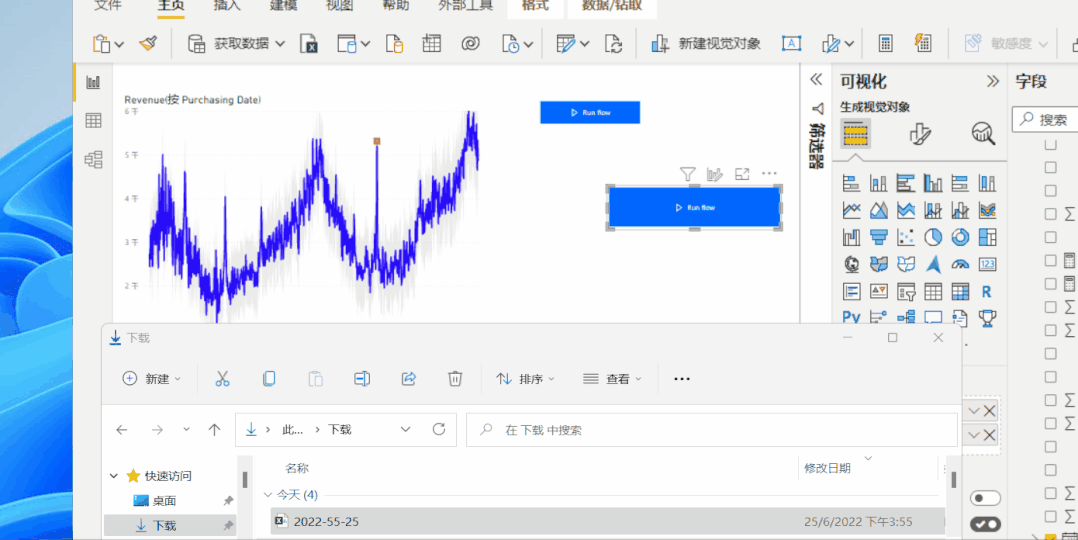Click the 在 下载 中搜索 search box
This screenshot has width=1078, height=540.
712,430
